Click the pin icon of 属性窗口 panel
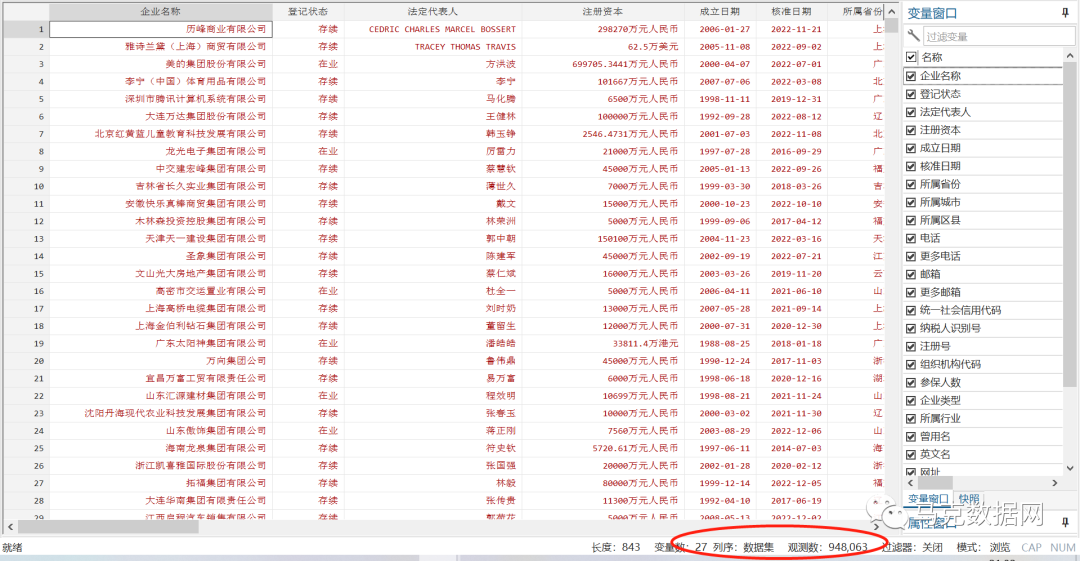This screenshot has width=1080, height=561. coord(1066,522)
